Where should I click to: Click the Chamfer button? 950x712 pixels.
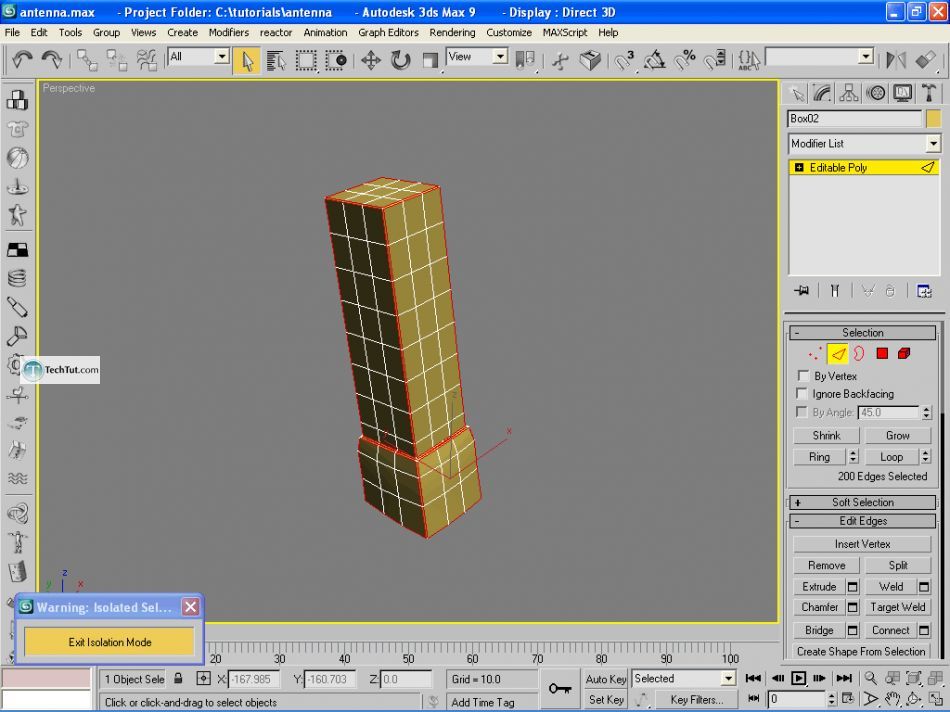(x=820, y=607)
